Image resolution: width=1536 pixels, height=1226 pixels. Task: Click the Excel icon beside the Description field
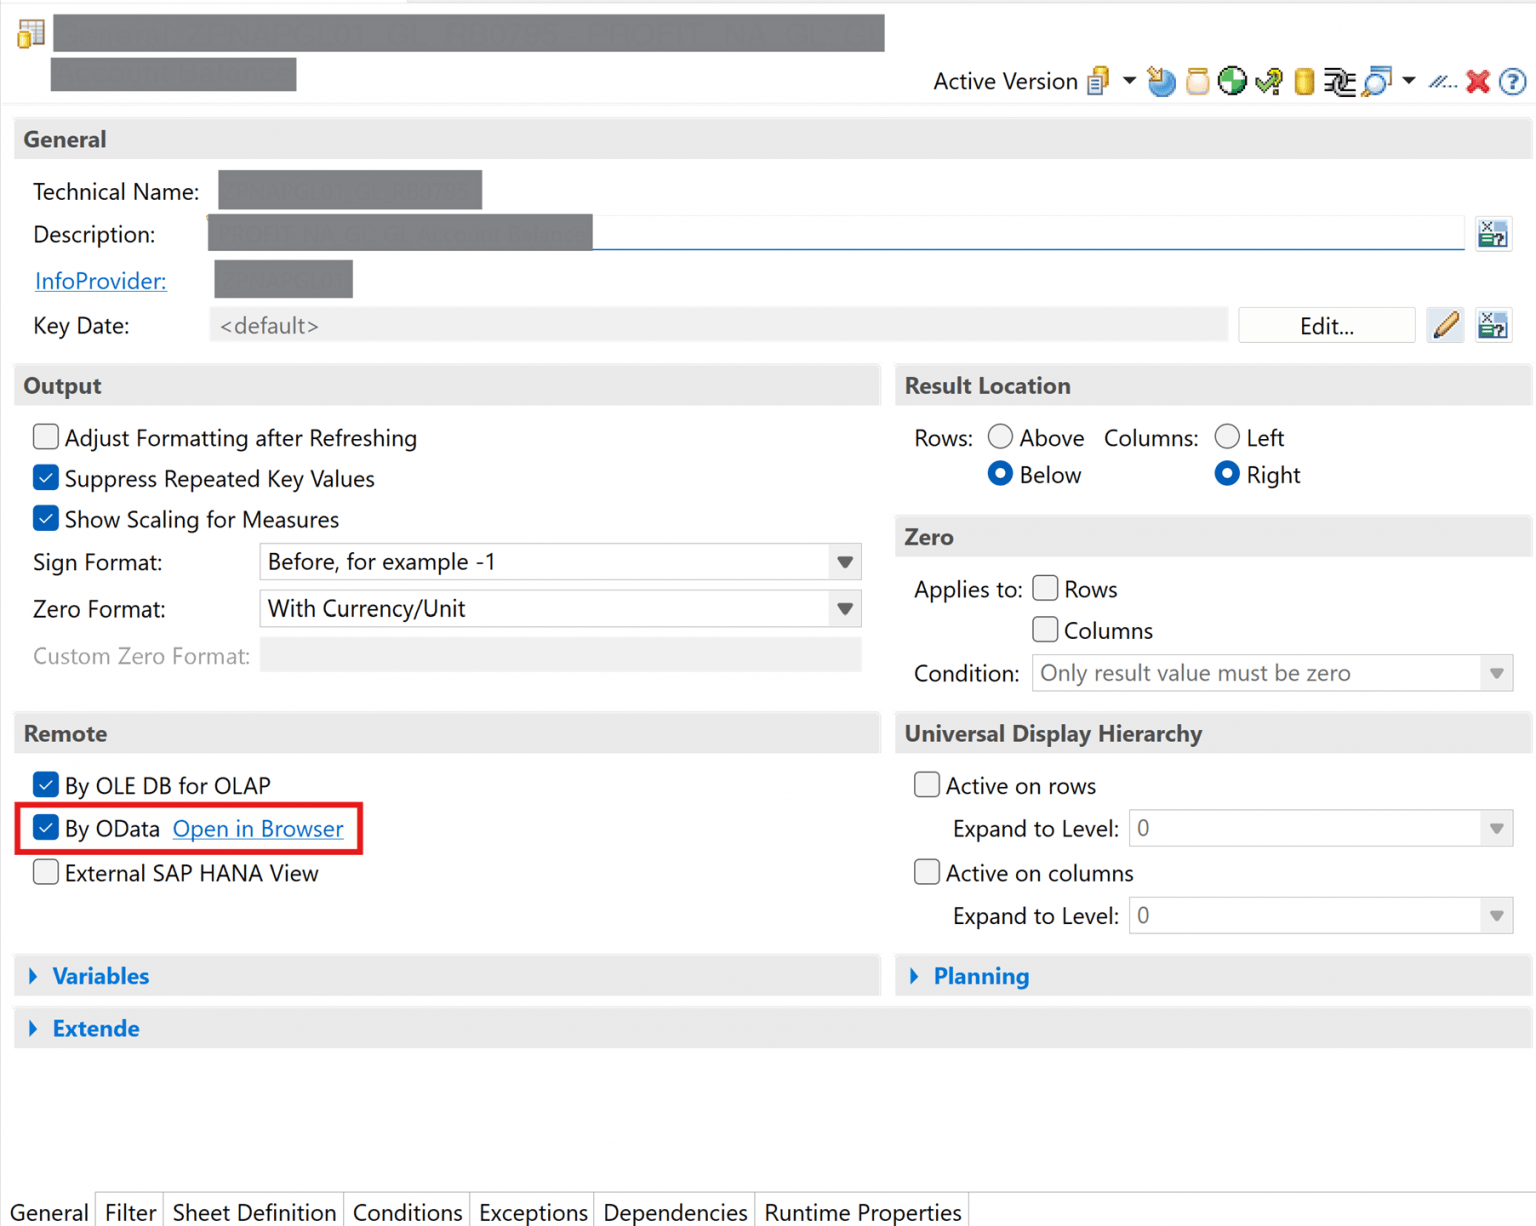tap(1493, 233)
